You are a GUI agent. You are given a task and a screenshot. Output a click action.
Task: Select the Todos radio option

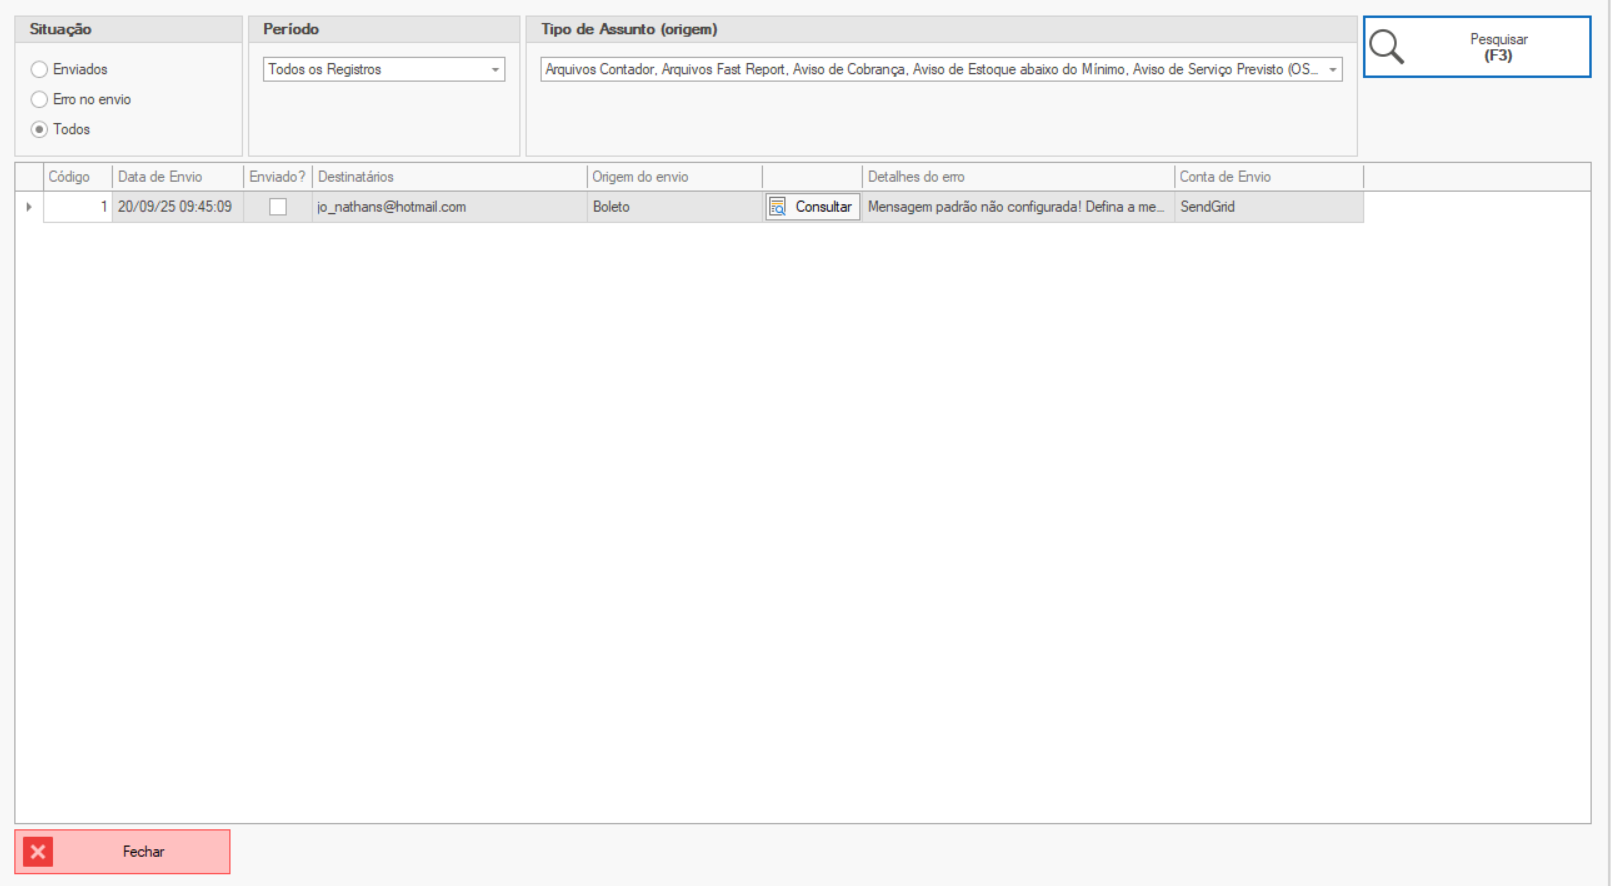40,129
